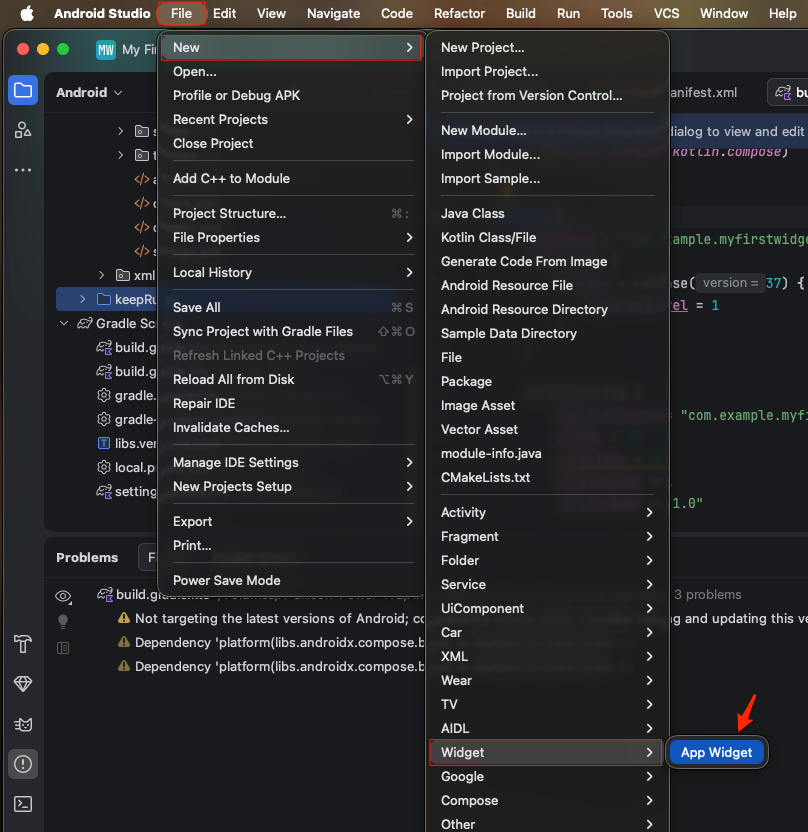Screen dimensions: 808x832
Task: Open the Build menu
Action: [520, 13]
